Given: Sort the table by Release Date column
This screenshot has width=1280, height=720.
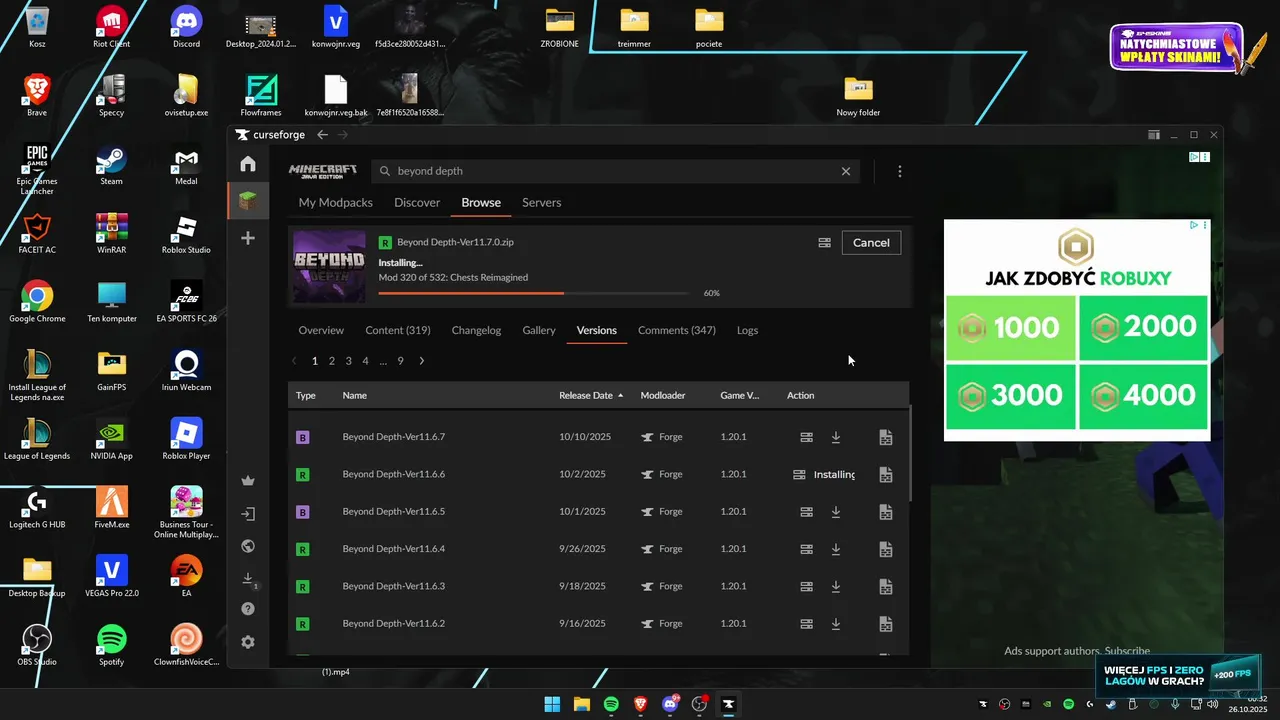Looking at the screenshot, I should point(591,396).
